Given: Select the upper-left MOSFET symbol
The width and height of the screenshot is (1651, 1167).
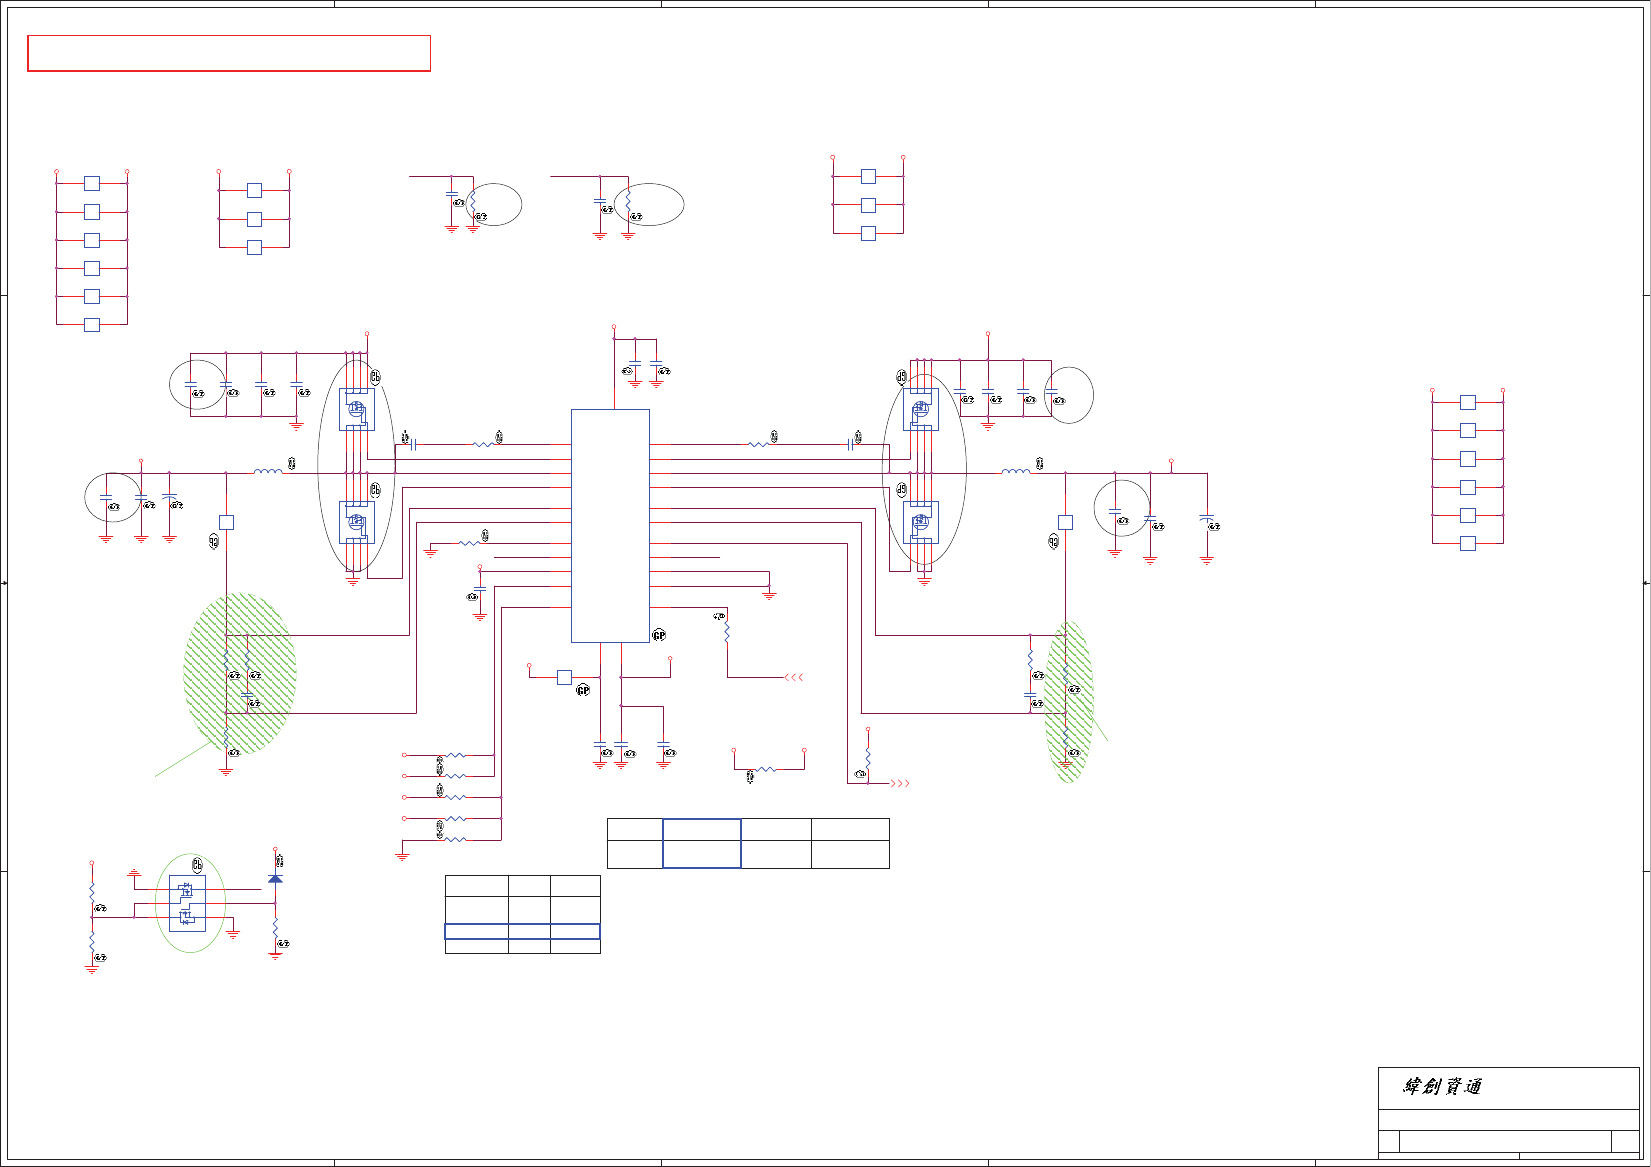Looking at the screenshot, I should tap(357, 409).
